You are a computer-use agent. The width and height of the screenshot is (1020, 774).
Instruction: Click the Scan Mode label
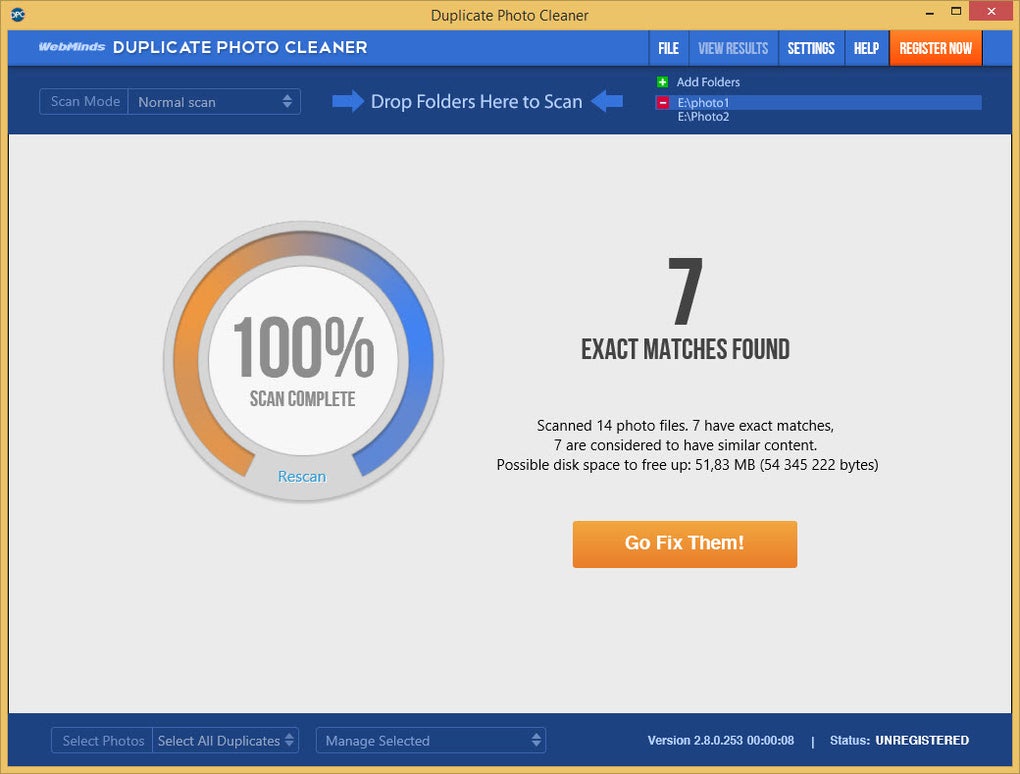point(85,101)
